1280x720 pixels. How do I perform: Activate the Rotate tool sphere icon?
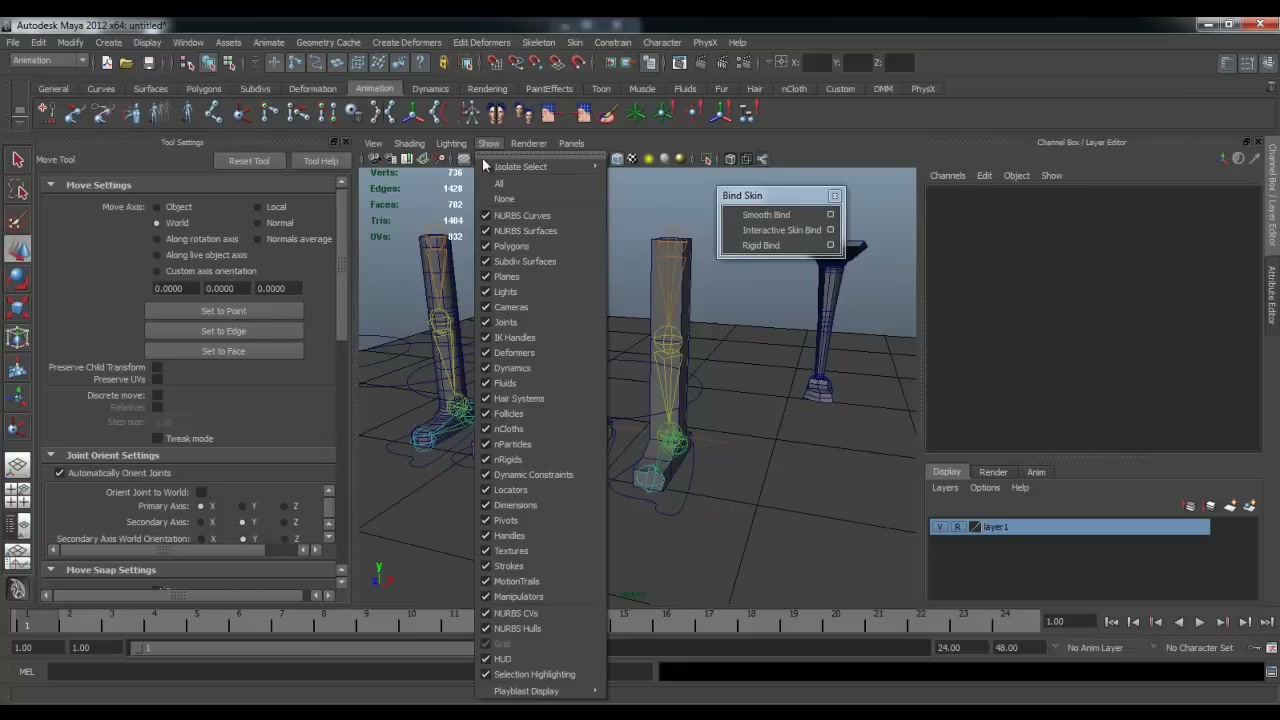[17, 279]
